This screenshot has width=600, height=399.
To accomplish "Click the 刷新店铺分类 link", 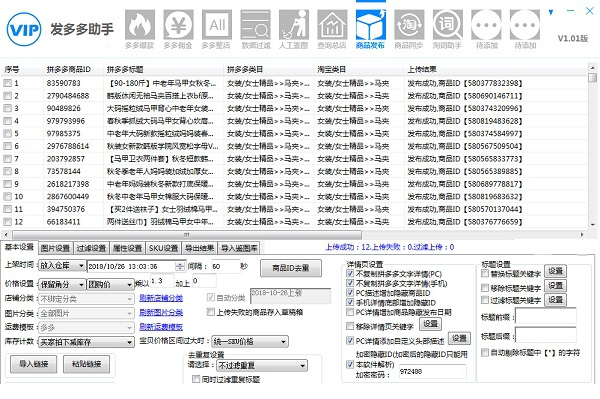I will tap(161, 298).
